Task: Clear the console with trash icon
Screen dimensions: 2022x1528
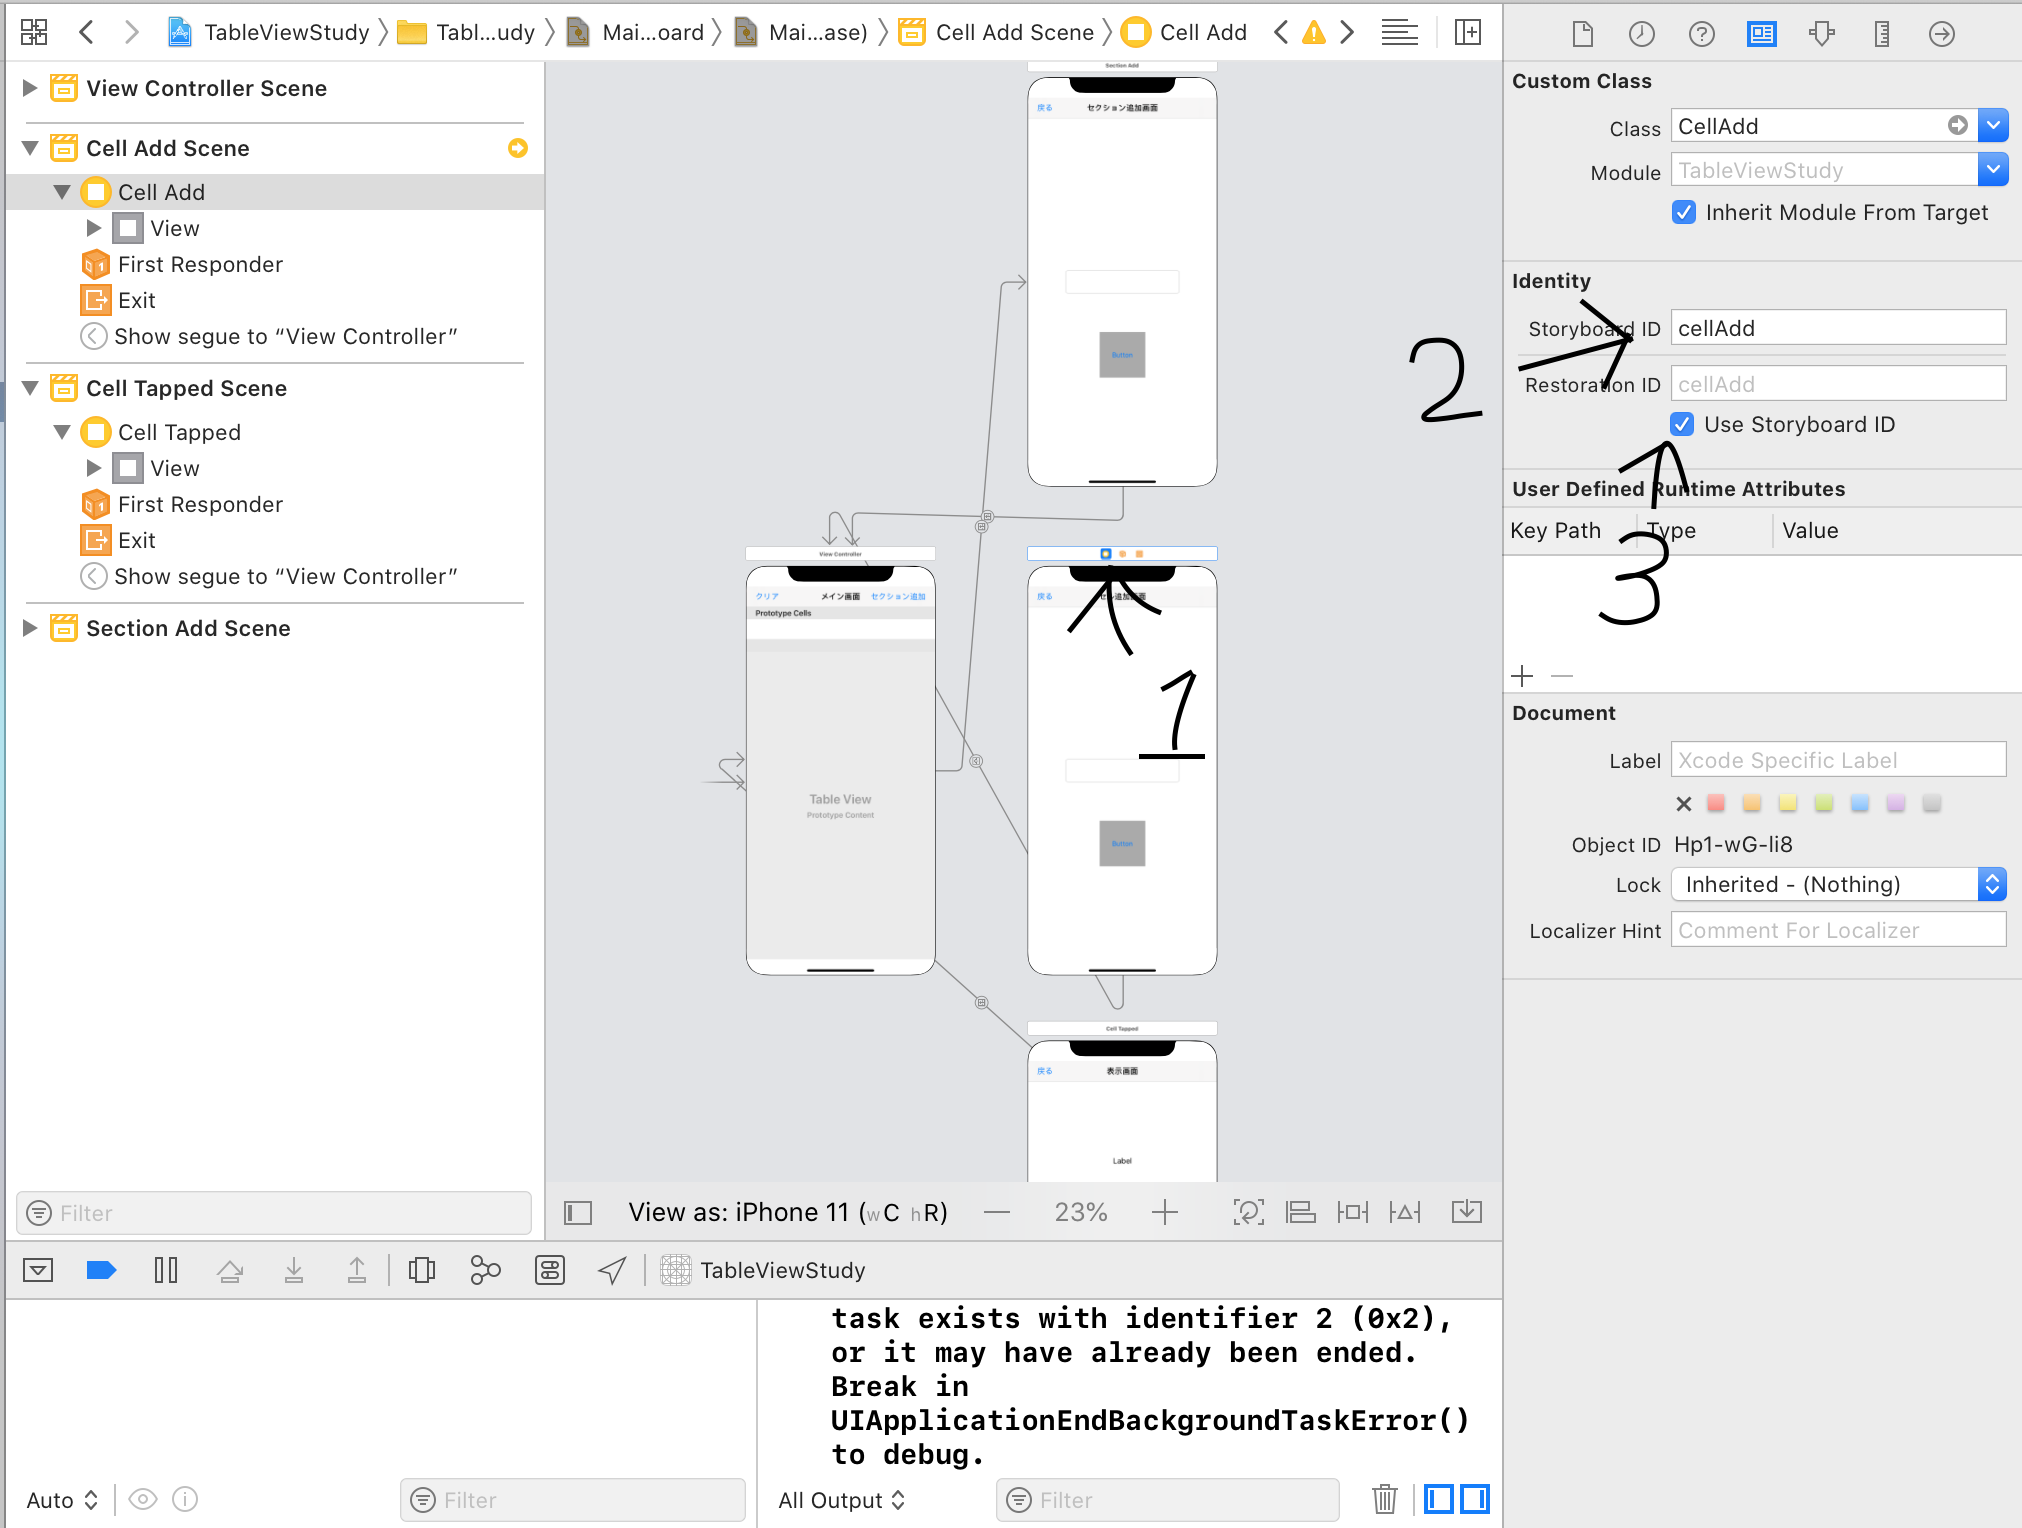Action: [x=1384, y=1499]
